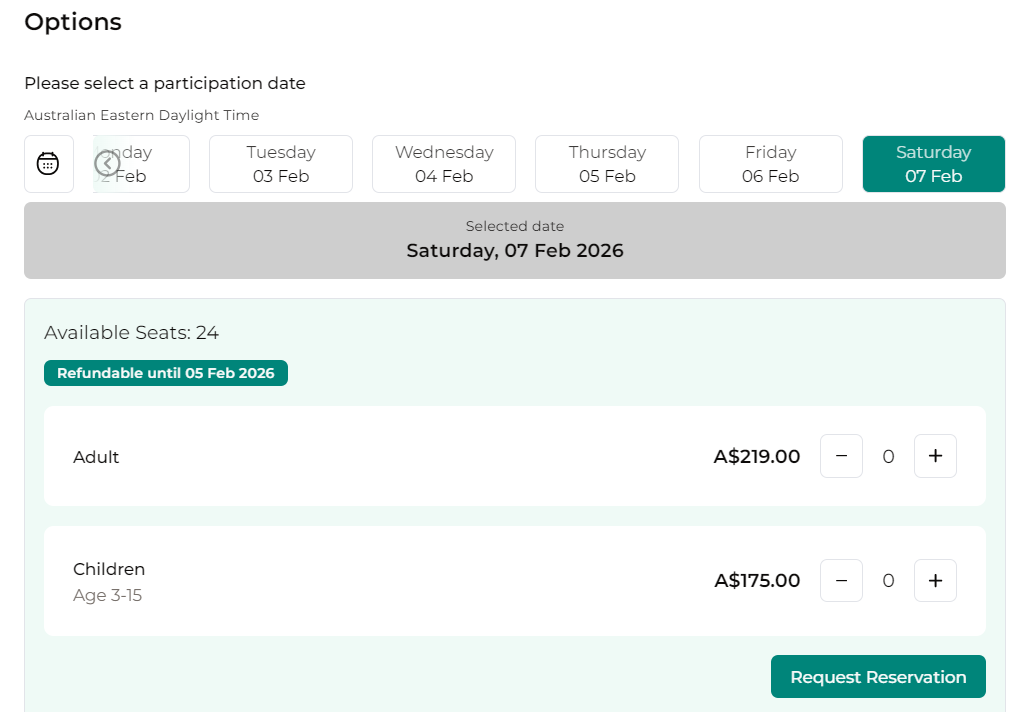
Task: Decrease Adult ticket count with minus
Action: pos(841,456)
